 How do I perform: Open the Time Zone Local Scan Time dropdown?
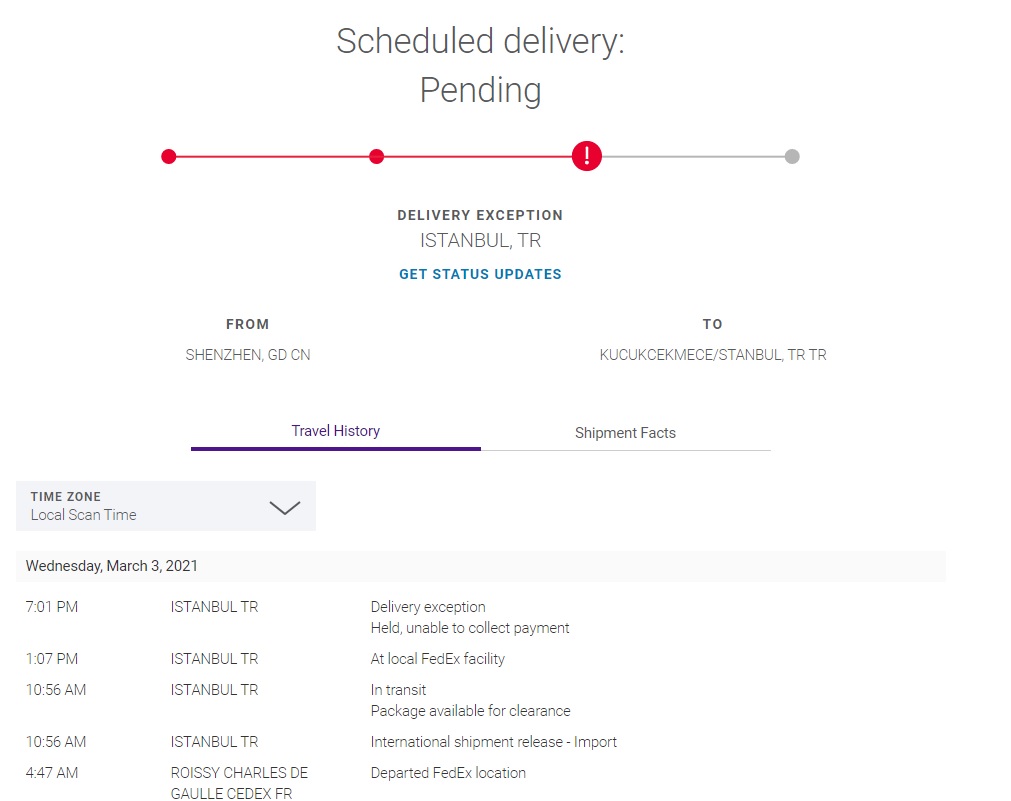pyautogui.click(x=166, y=506)
